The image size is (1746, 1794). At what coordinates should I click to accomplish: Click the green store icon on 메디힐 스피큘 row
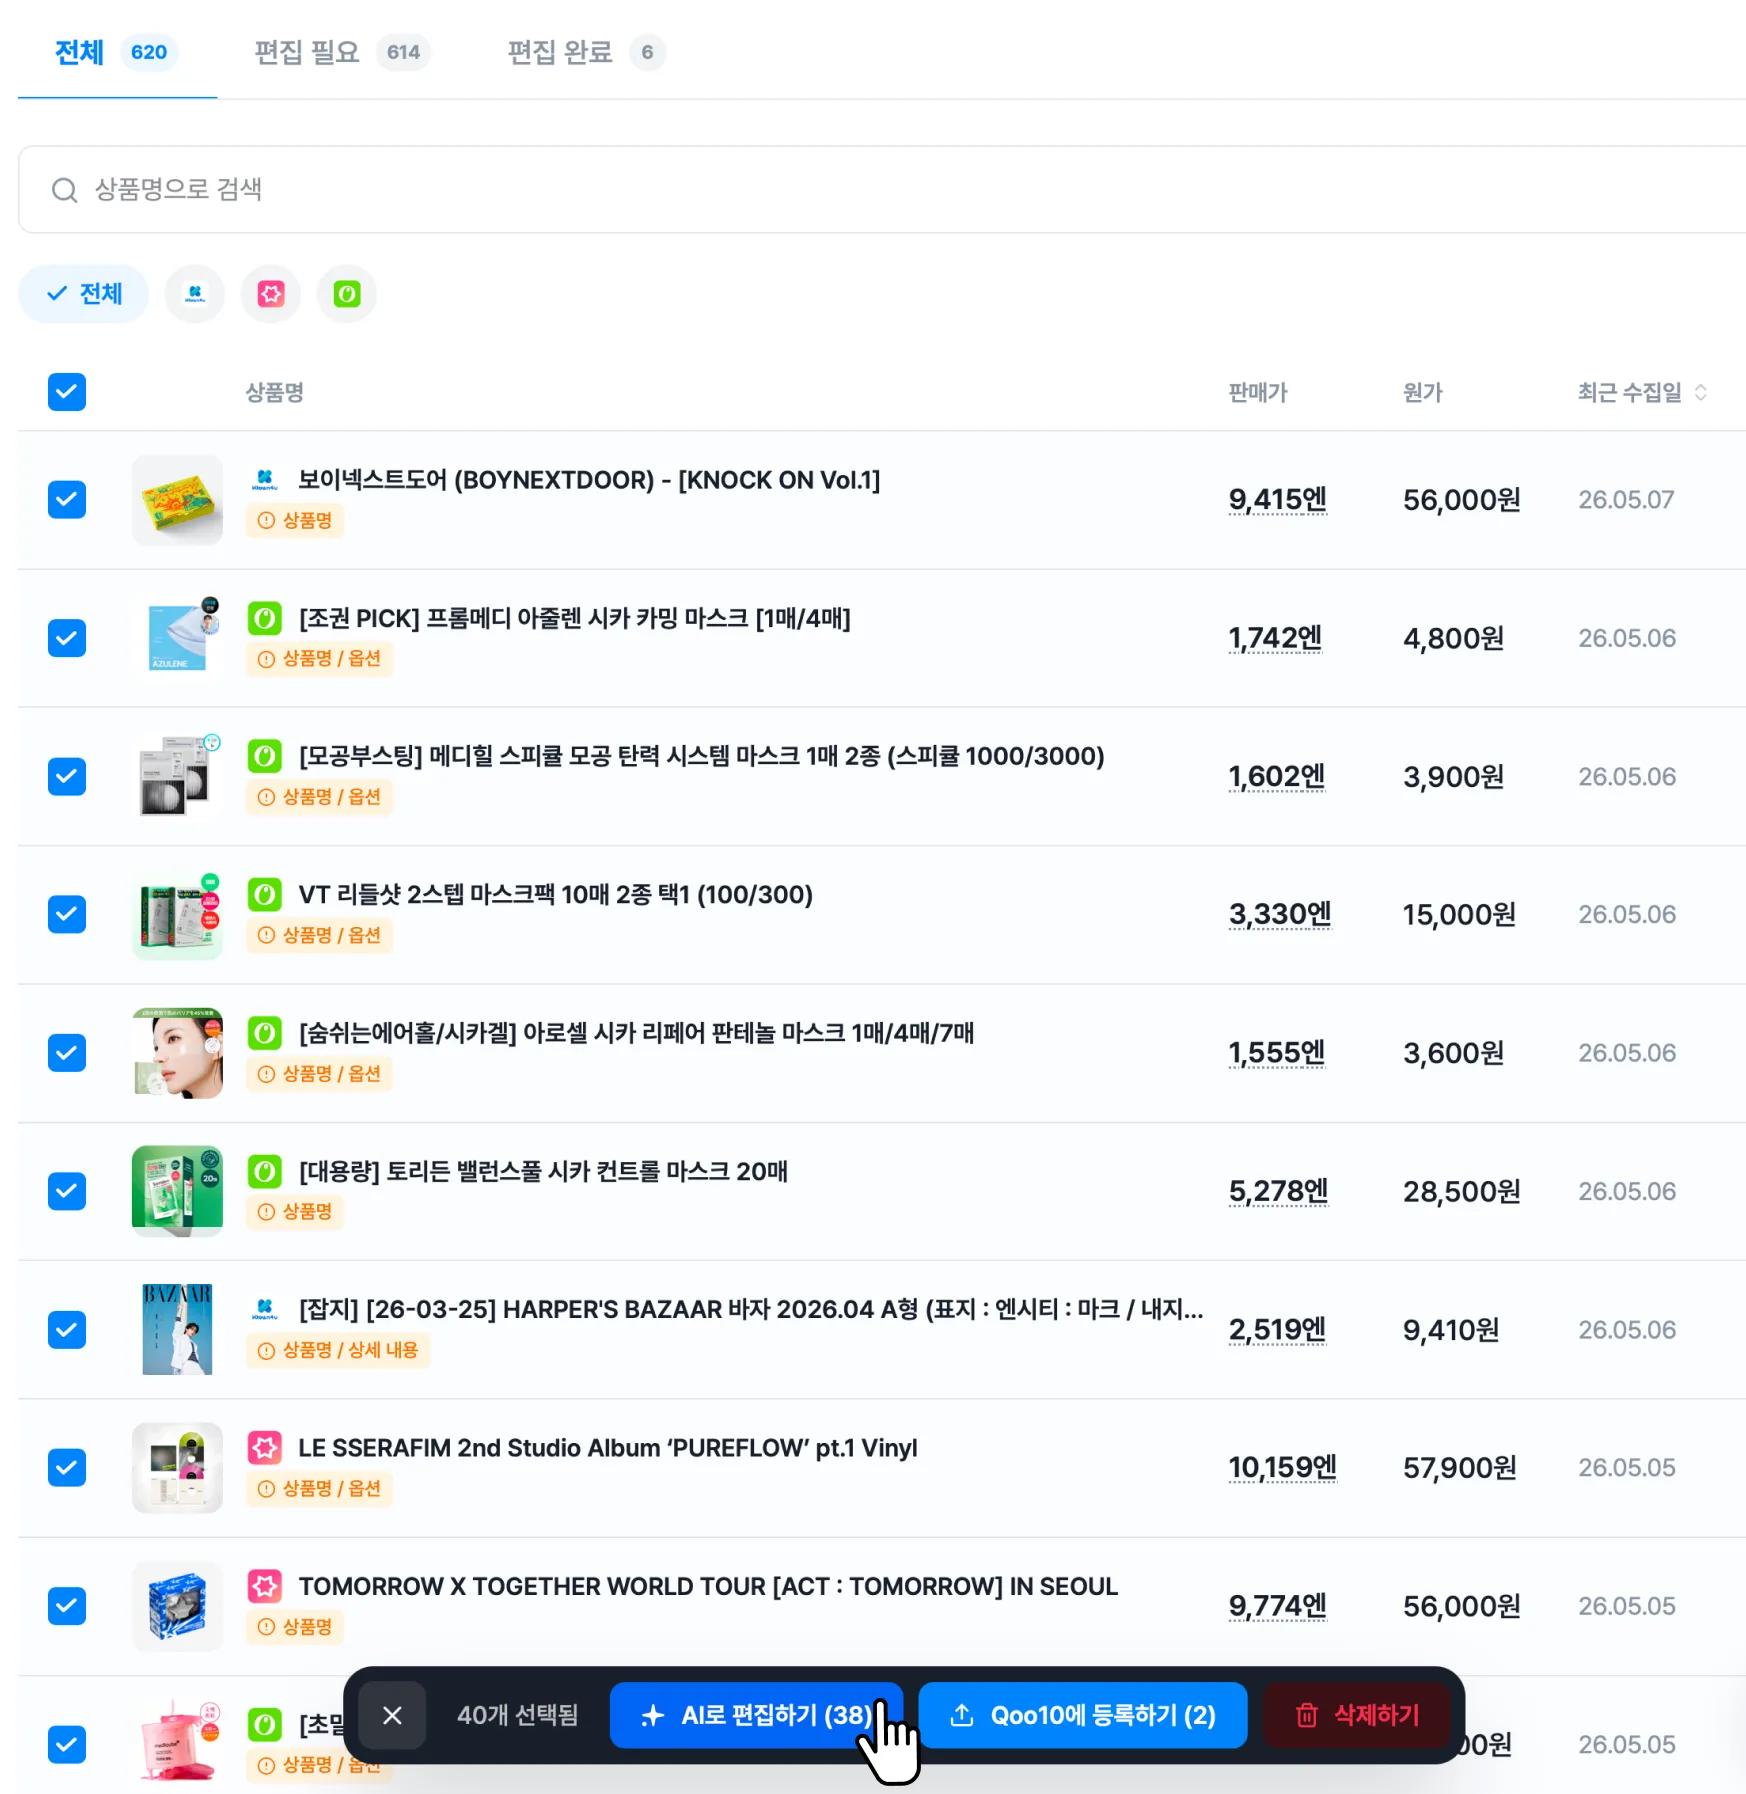(265, 757)
